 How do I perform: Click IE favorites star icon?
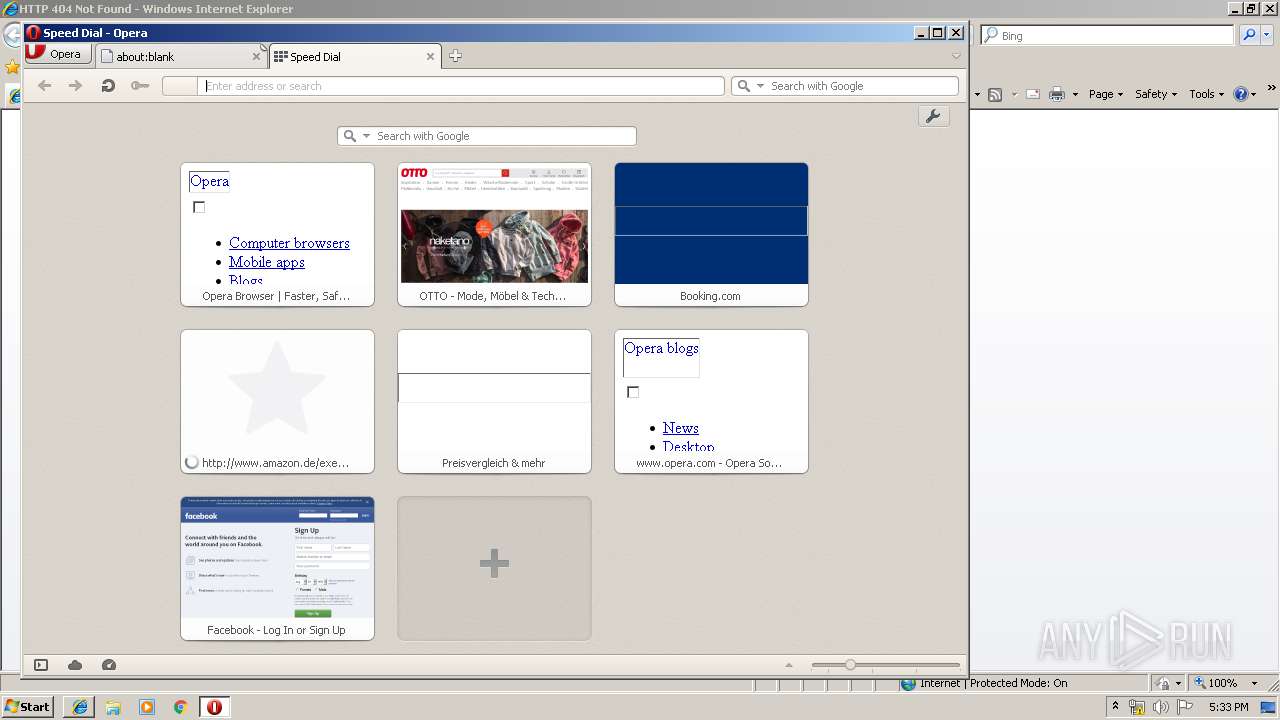tap(12, 67)
